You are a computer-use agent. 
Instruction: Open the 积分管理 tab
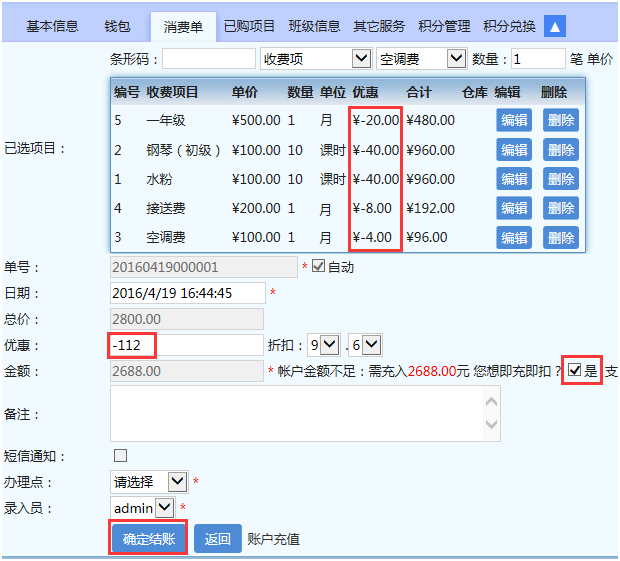(443, 26)
